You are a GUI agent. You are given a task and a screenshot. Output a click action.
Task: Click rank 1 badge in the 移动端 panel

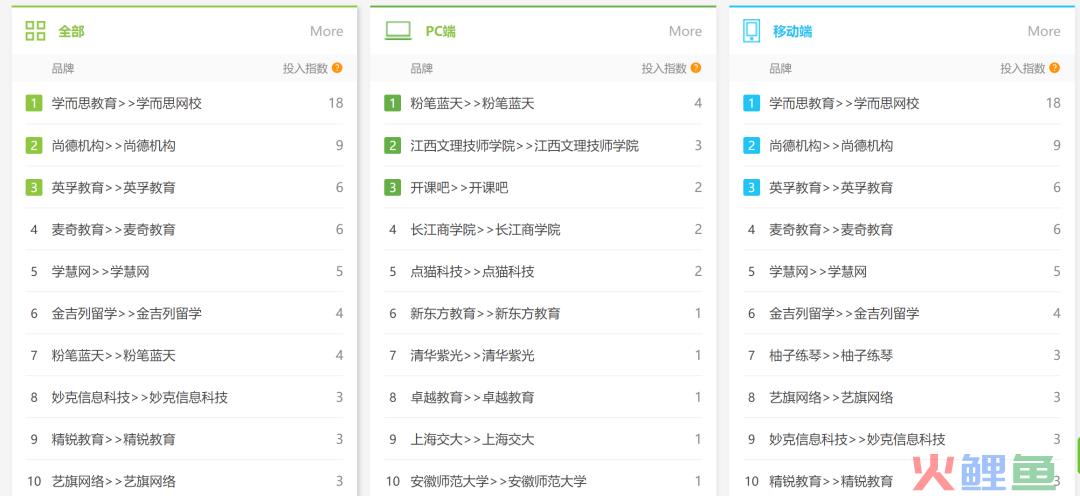pos(751,103)
